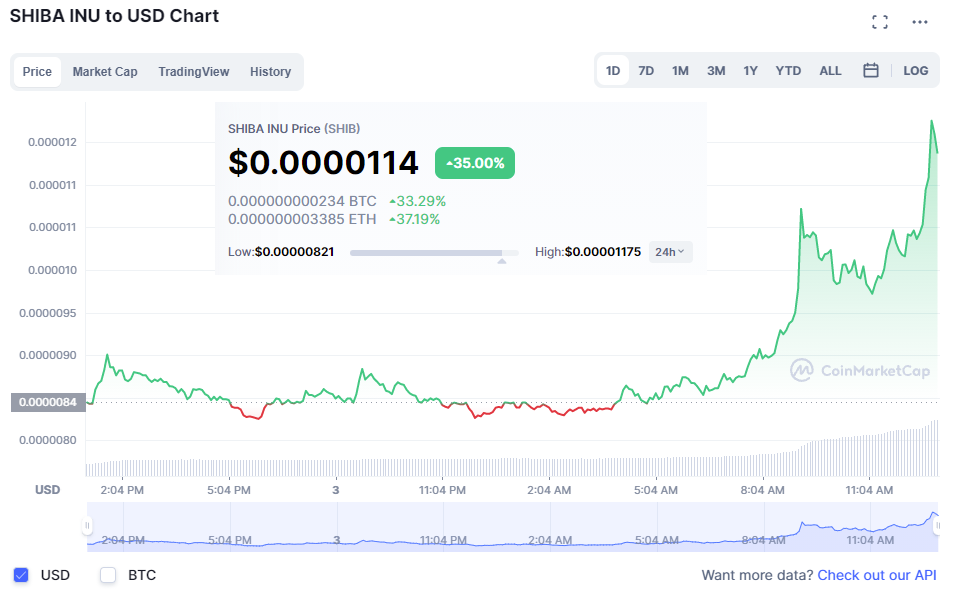The image size is (954, 603).
Task: Expand the 24h low/high period dropdown
Action: [670, 252]
